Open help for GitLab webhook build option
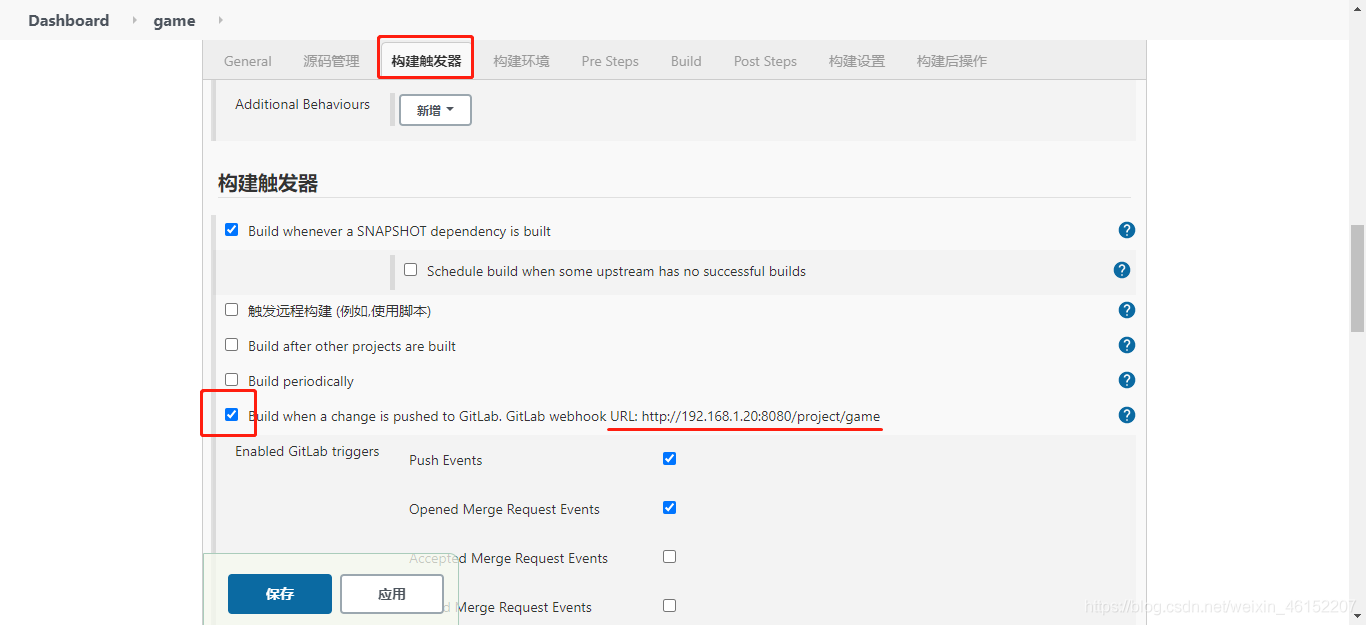This screenshot has width=1366, height=625. pos(1127,415)
